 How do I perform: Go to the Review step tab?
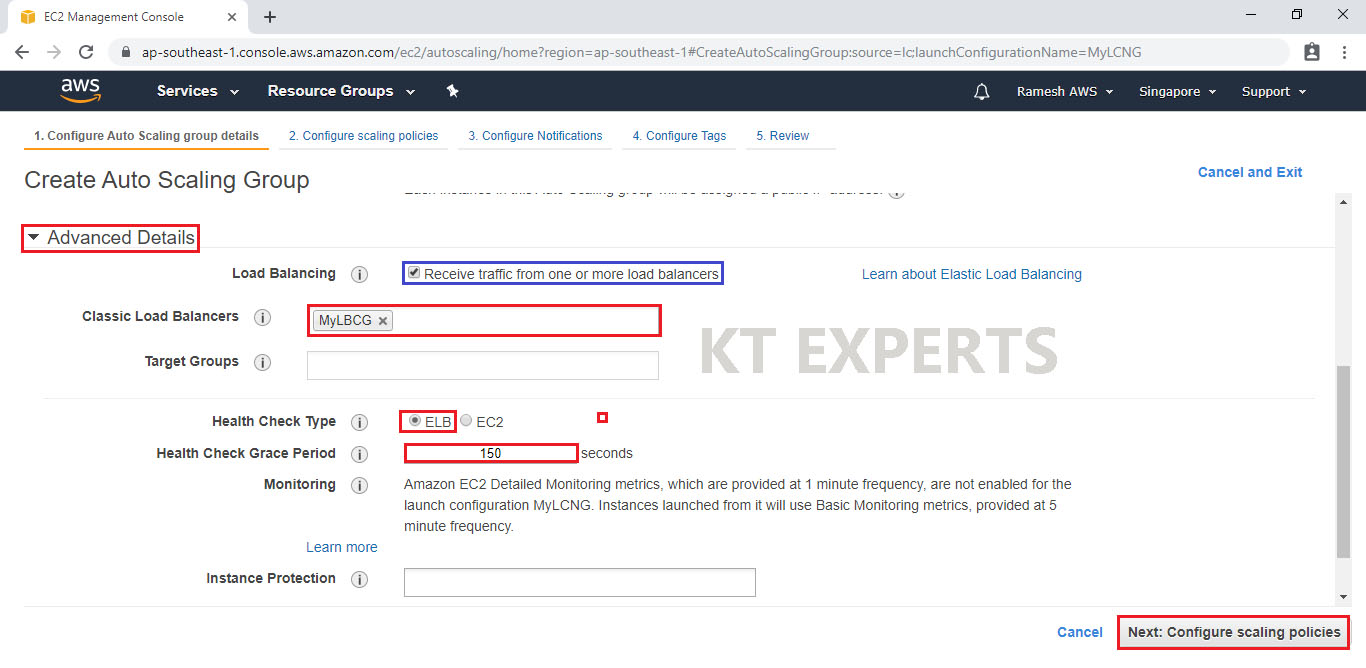tap(782, 136)
